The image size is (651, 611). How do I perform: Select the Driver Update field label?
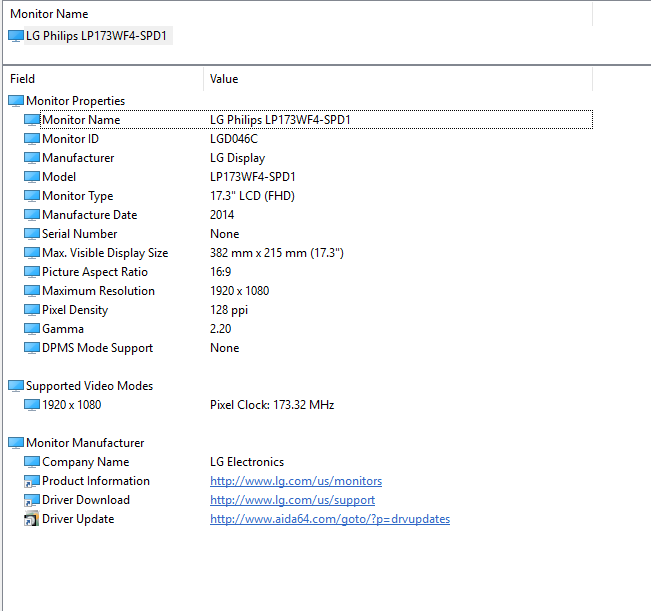[x=78, y=520]
